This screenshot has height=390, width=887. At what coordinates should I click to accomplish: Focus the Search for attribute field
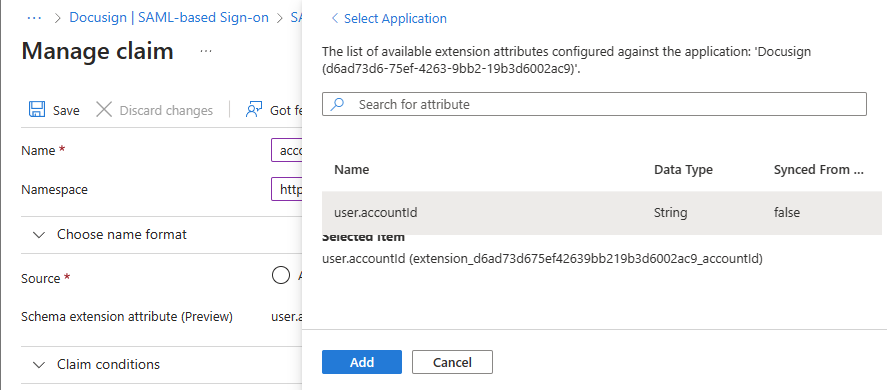[594, 104]
